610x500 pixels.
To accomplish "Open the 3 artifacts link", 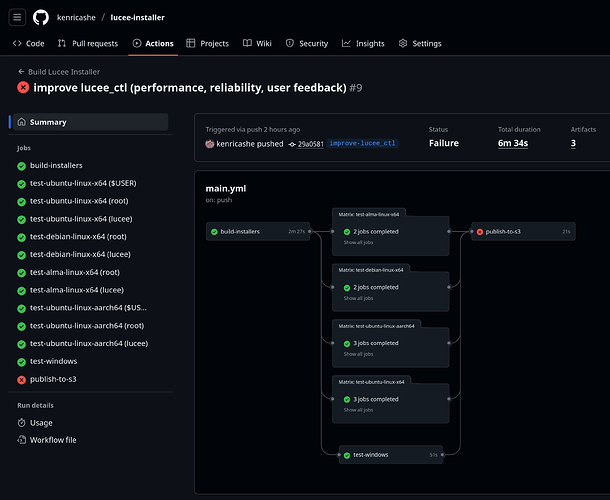I will pyautogui.click(x=573, y=143).
